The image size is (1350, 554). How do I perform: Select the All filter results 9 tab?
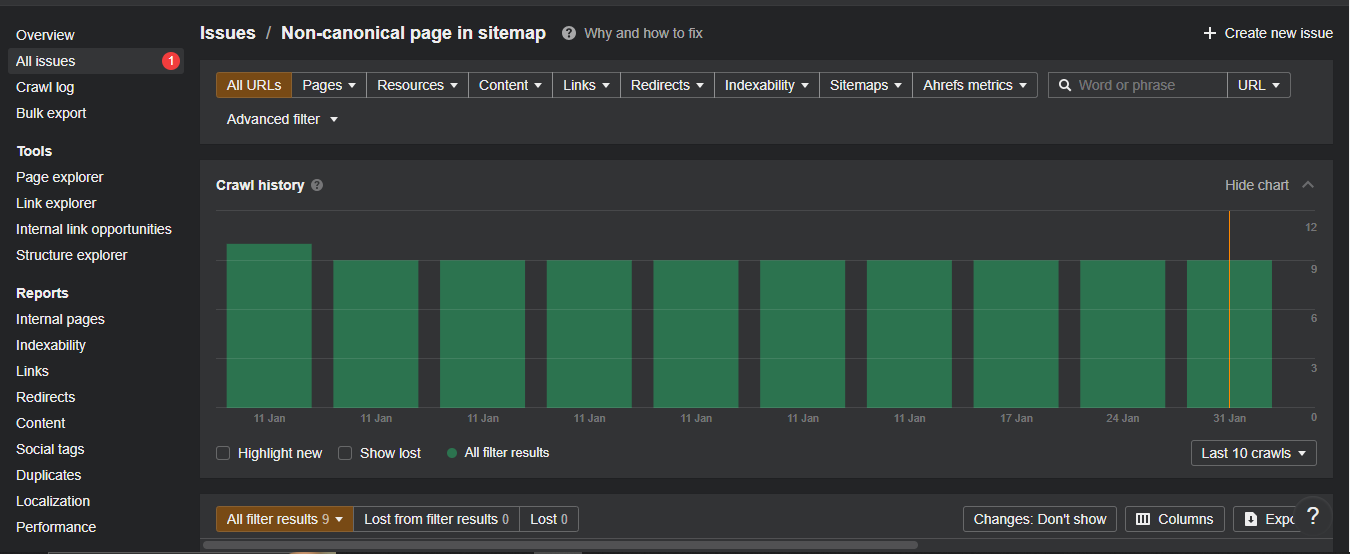[285, 519]
